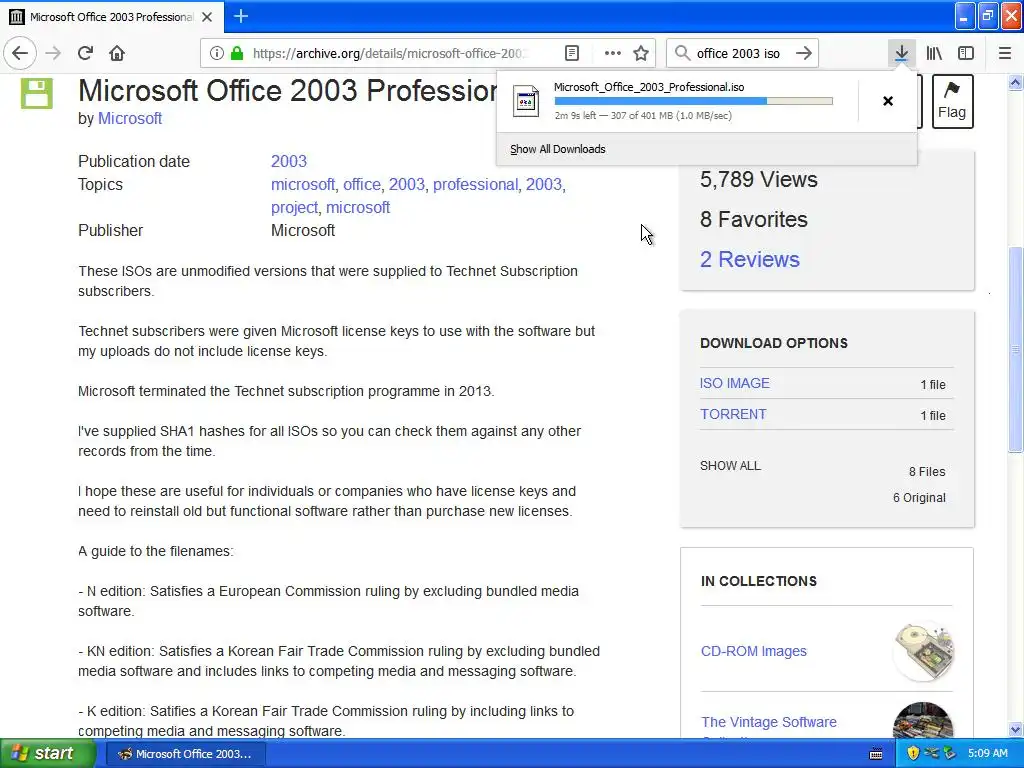1024x768 pixels.
Task: Select the Microsoft Office 2003 Professional tab
Action: 112,17
